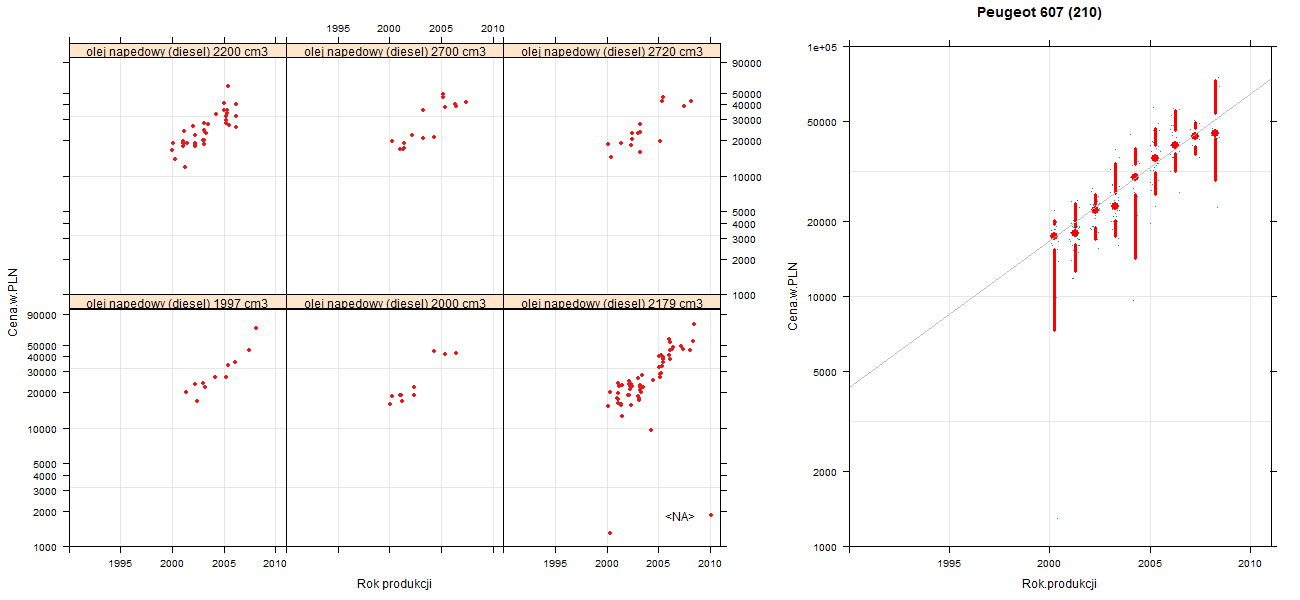Click the "2010" x-axis tick on the Peugeot 607 chart
1300x600 pixels.
pos(1250,565)
